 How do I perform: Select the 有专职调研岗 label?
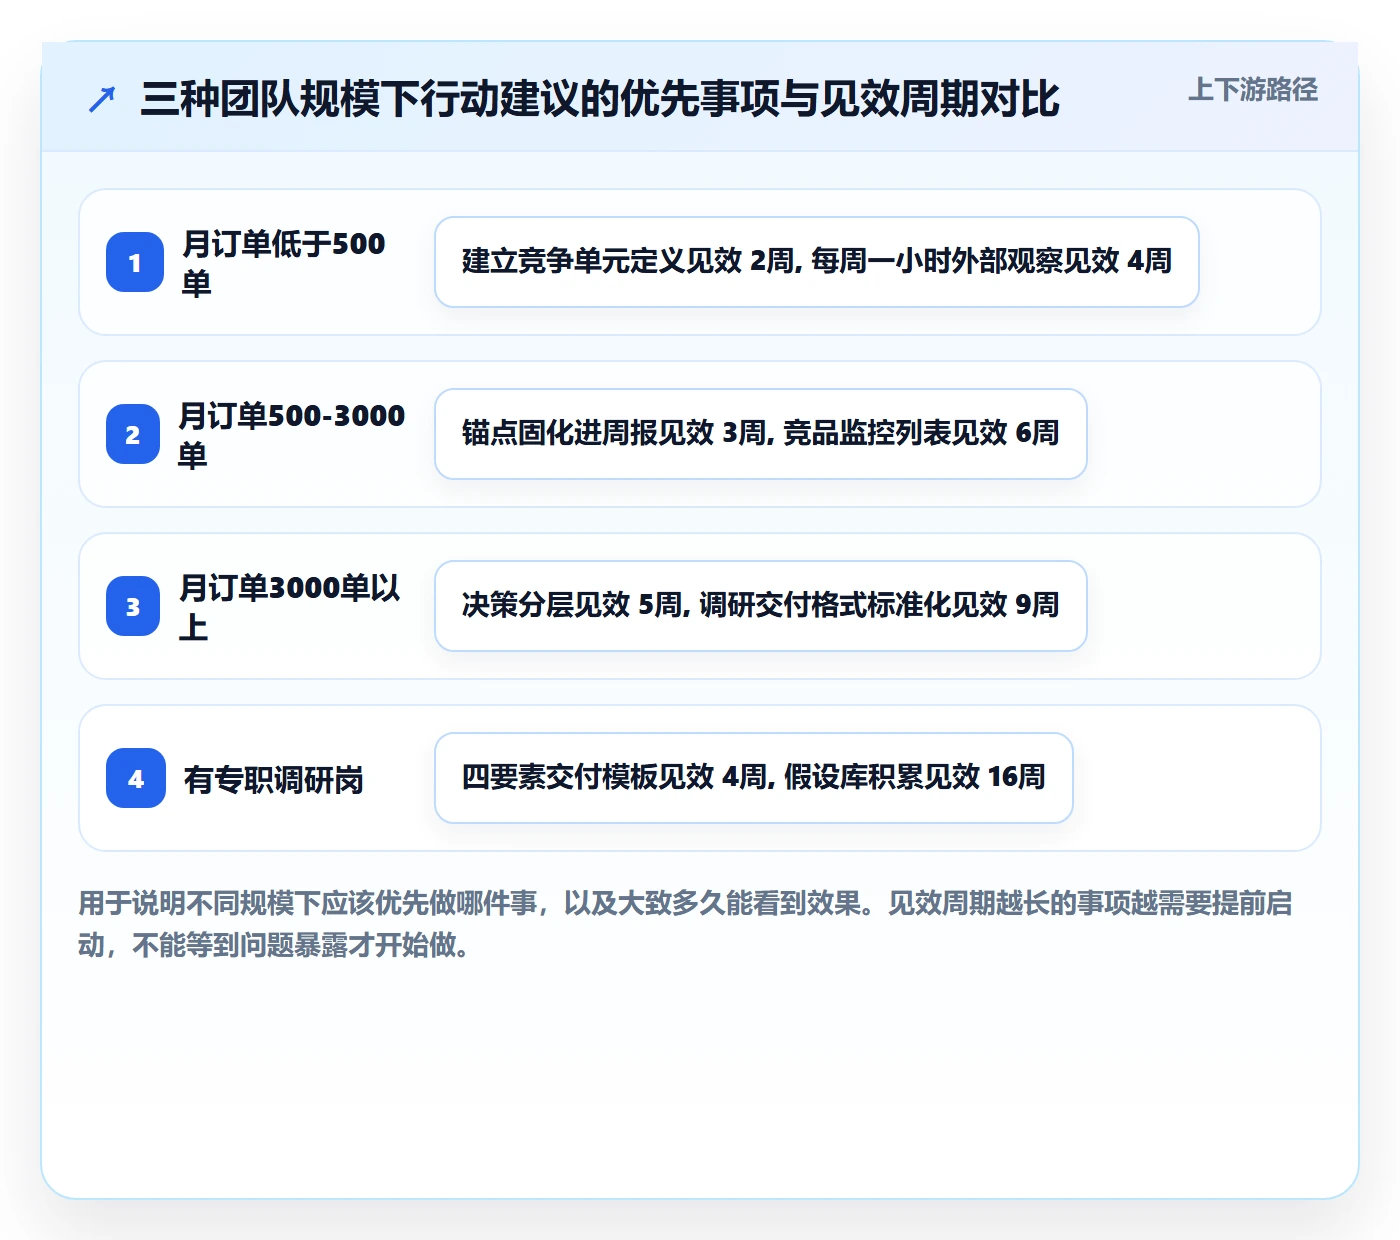[274, 779]
